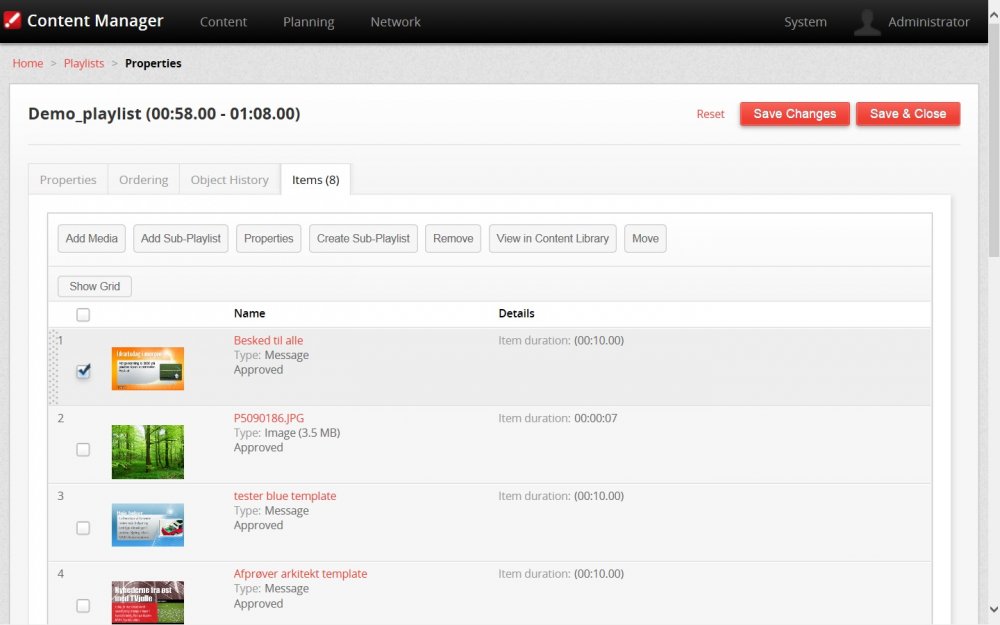Screen dimensions: 1000x625
Task: Select checkbox for tester blue template
Action: tap(83, 528)
